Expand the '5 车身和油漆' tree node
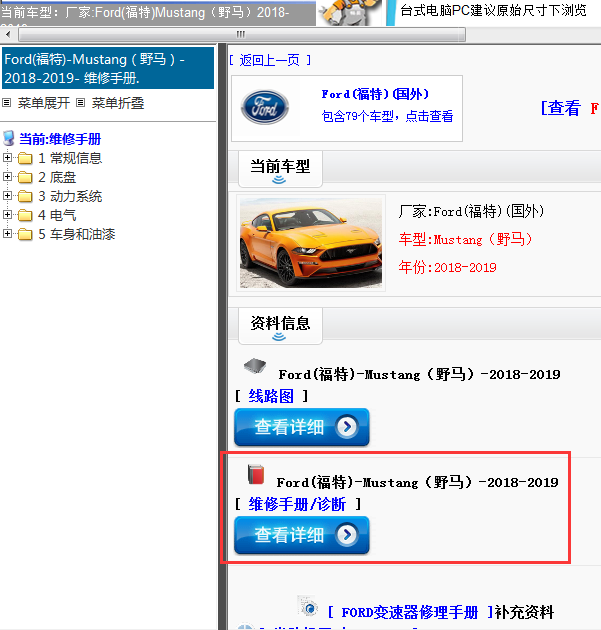Viewport: 601px width, 630px height. (x=7, y=233)
